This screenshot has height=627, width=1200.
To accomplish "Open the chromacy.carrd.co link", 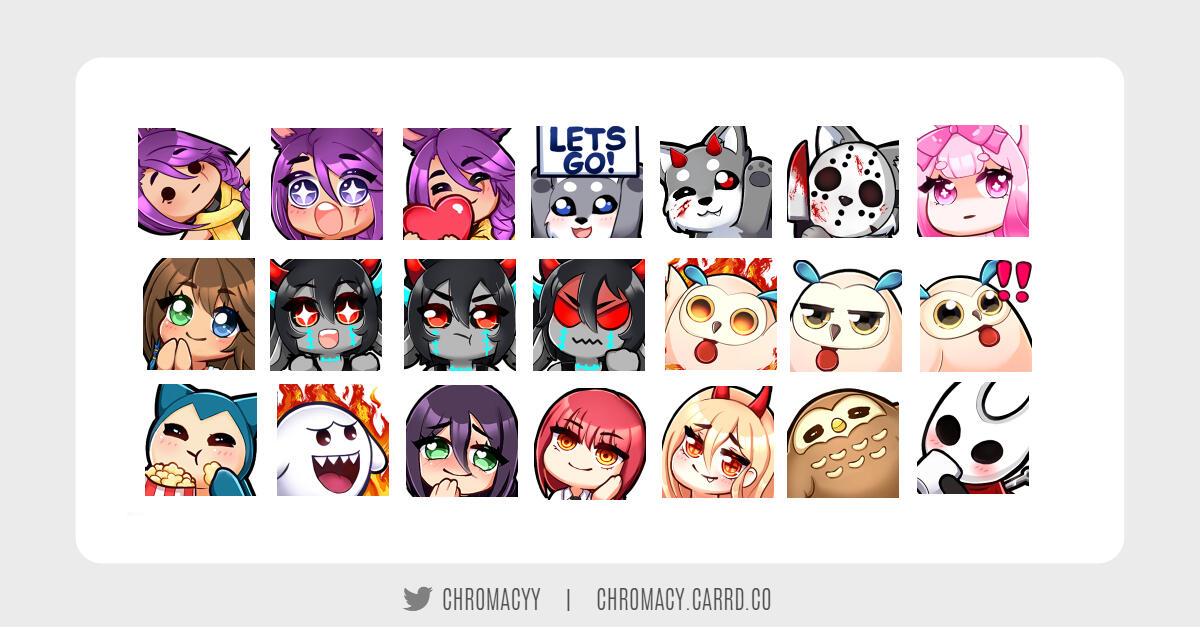I will pyautogui.click(x=684, y=600).
